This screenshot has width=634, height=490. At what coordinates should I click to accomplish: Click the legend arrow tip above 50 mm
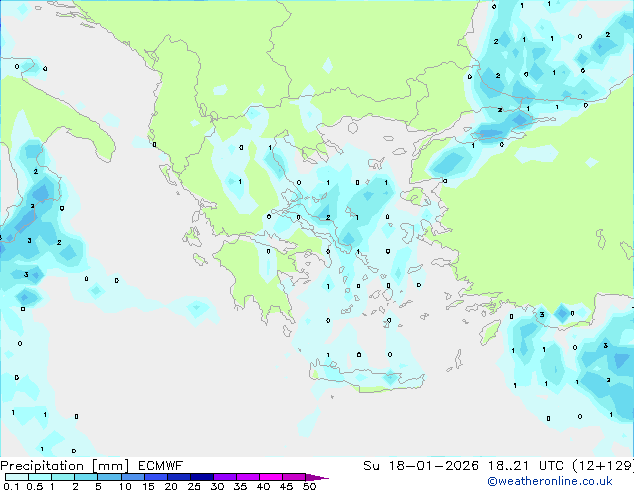coord(317,478)
